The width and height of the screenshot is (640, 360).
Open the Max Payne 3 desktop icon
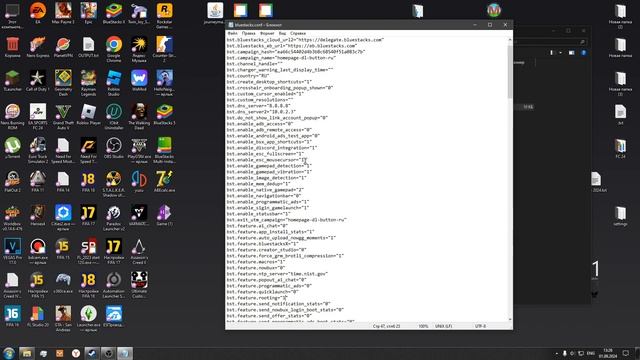click(63, 13)
